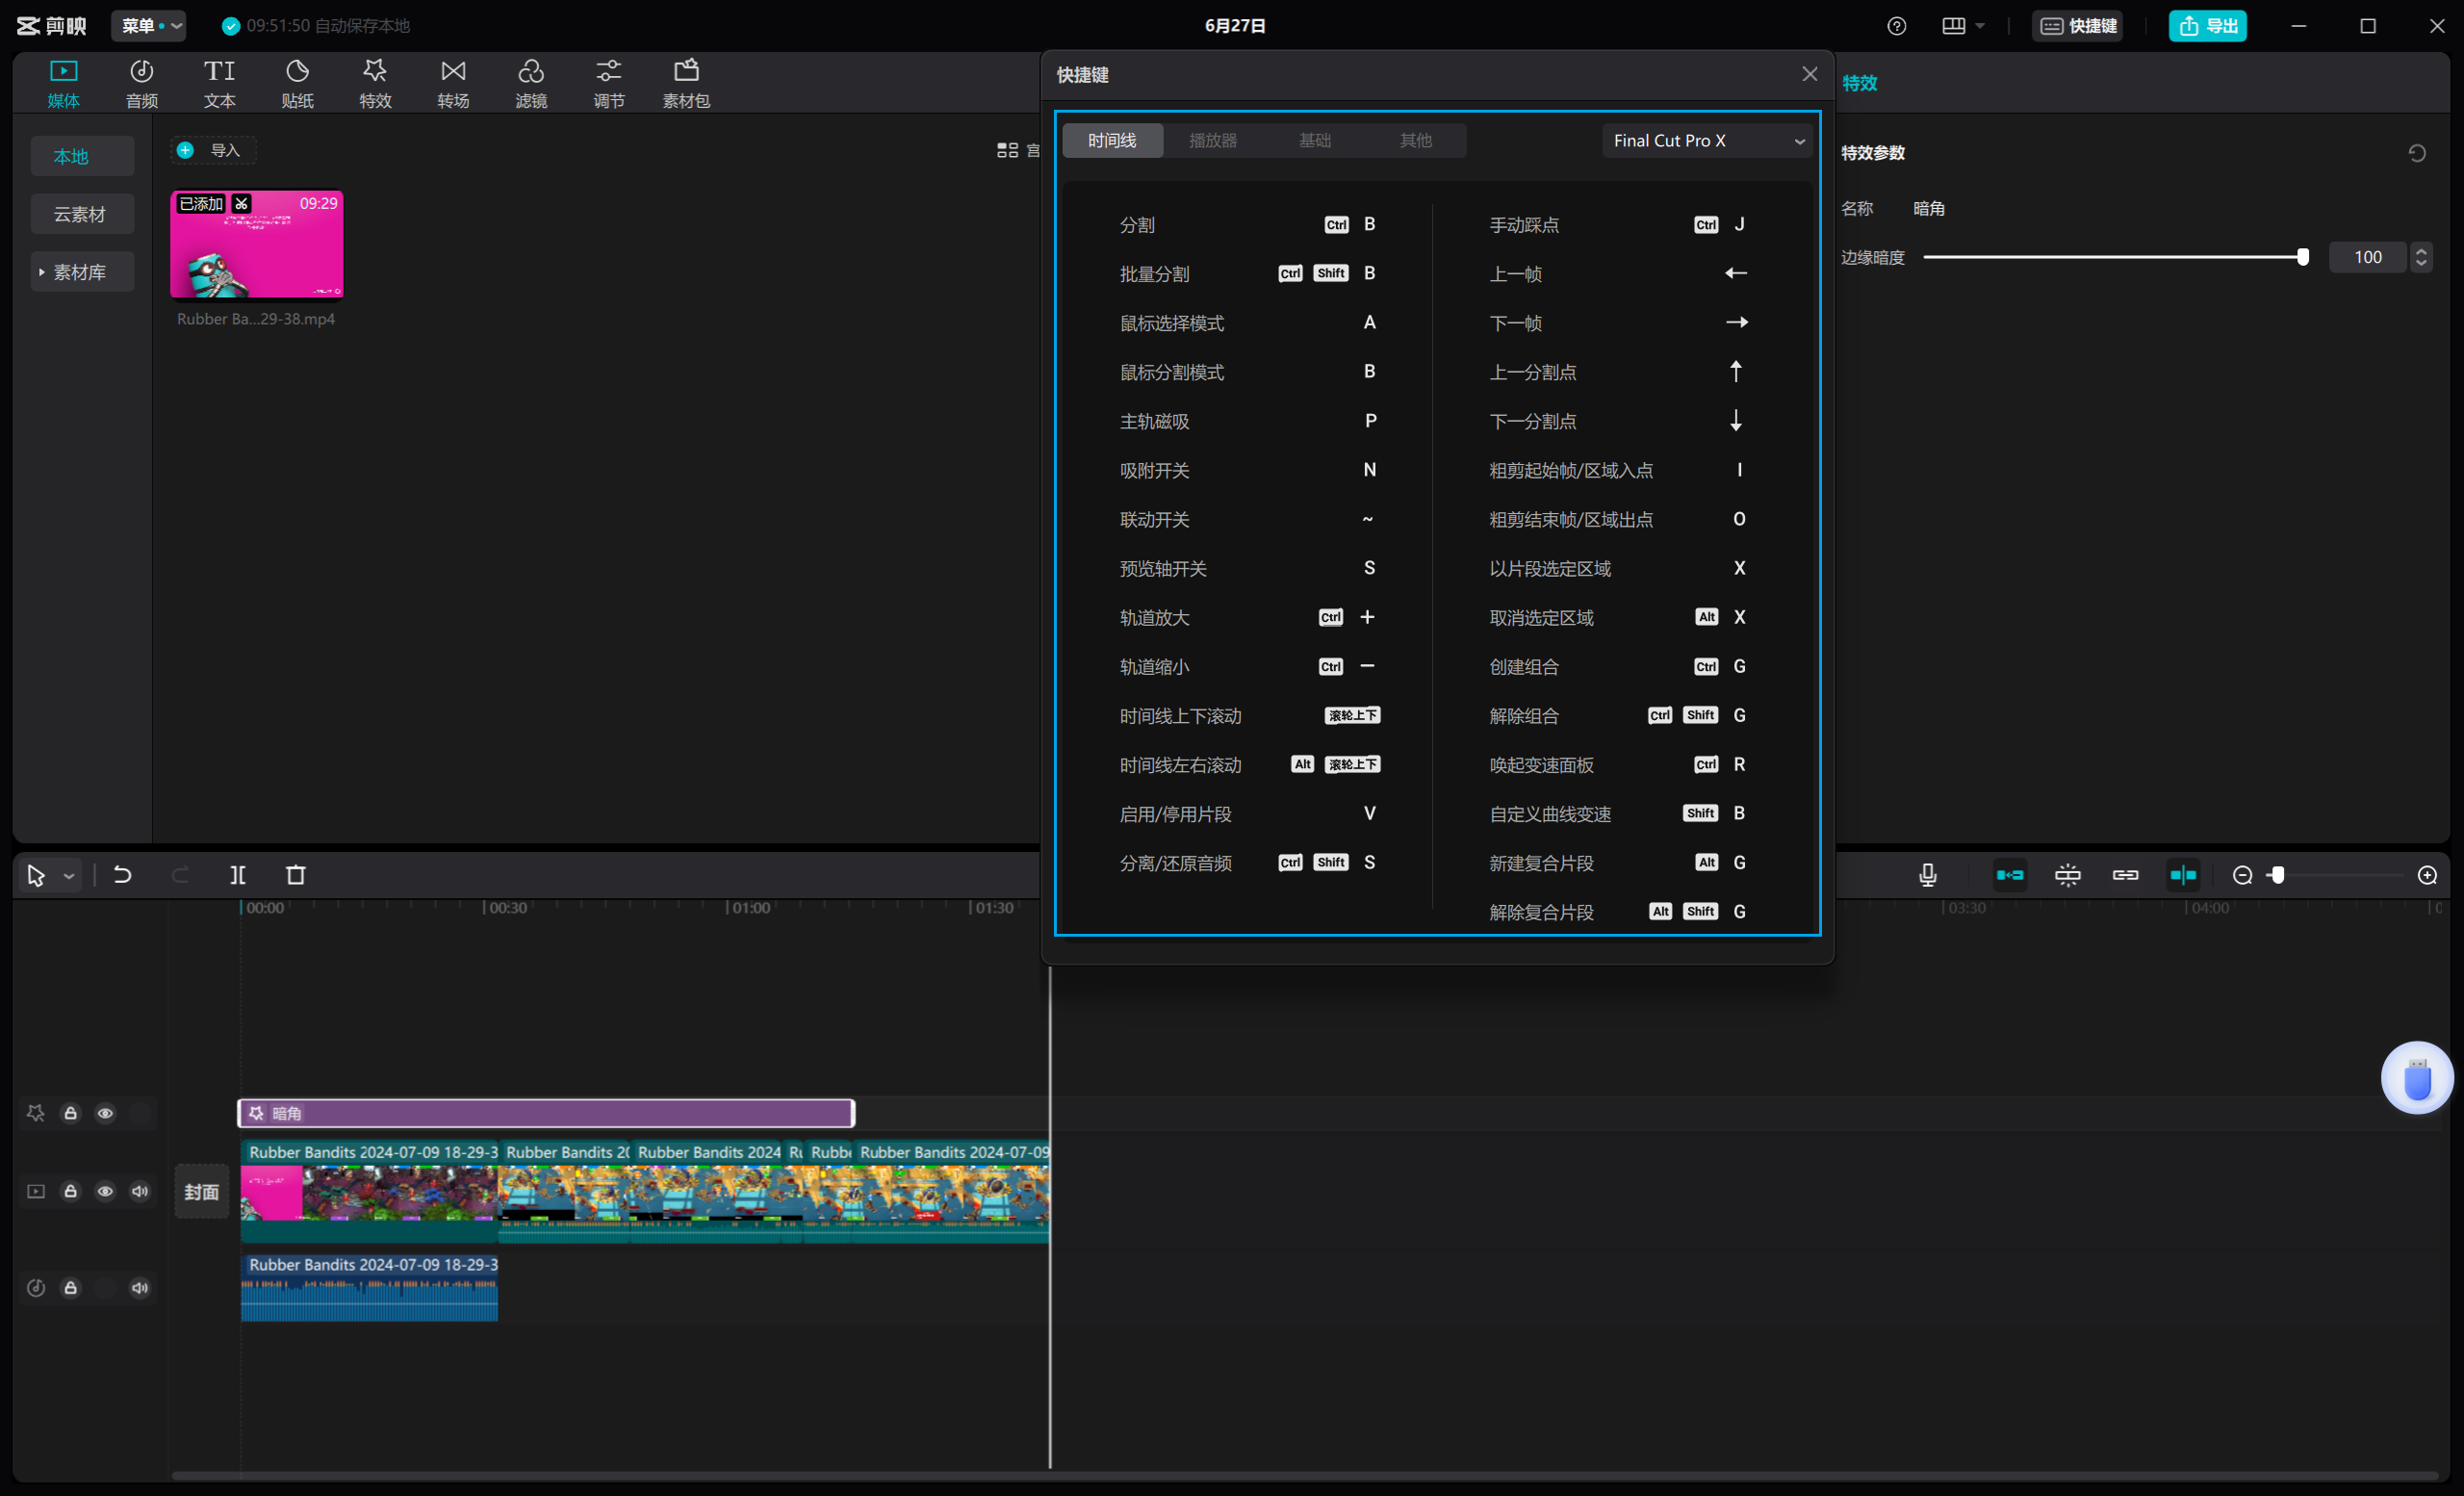Increase 边缘暗度 value with stepper
The width and height of the screenshot is (2464, 1496).
click(2421, 250)
